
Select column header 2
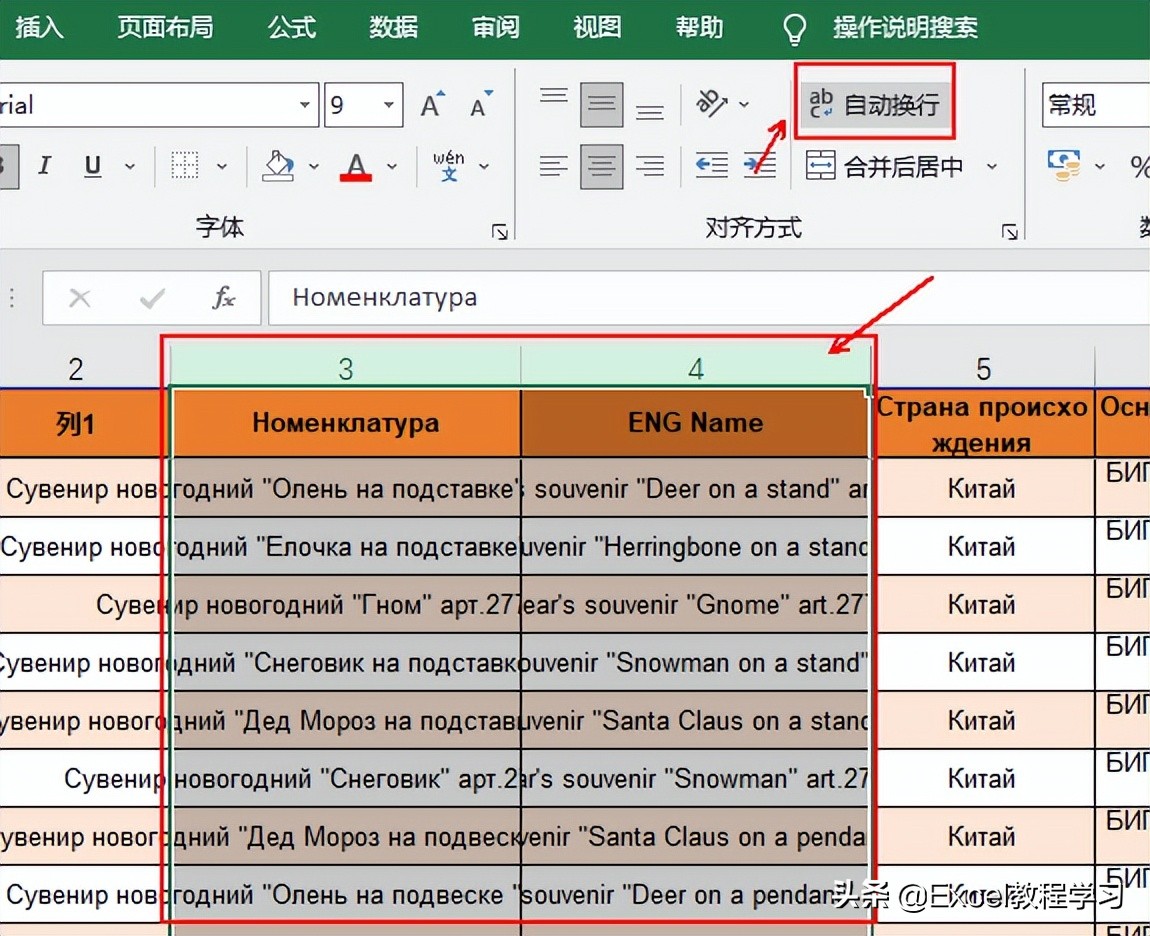coord(76,368)
